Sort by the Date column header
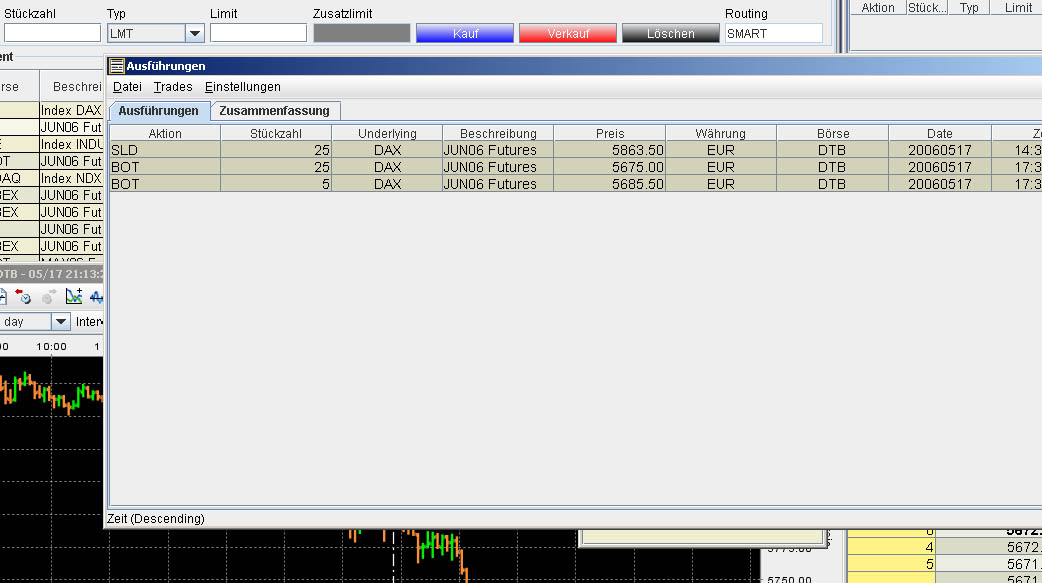The height and width of the screenshot is (583, 1042). pyautogui.click(x=940, y=133)
